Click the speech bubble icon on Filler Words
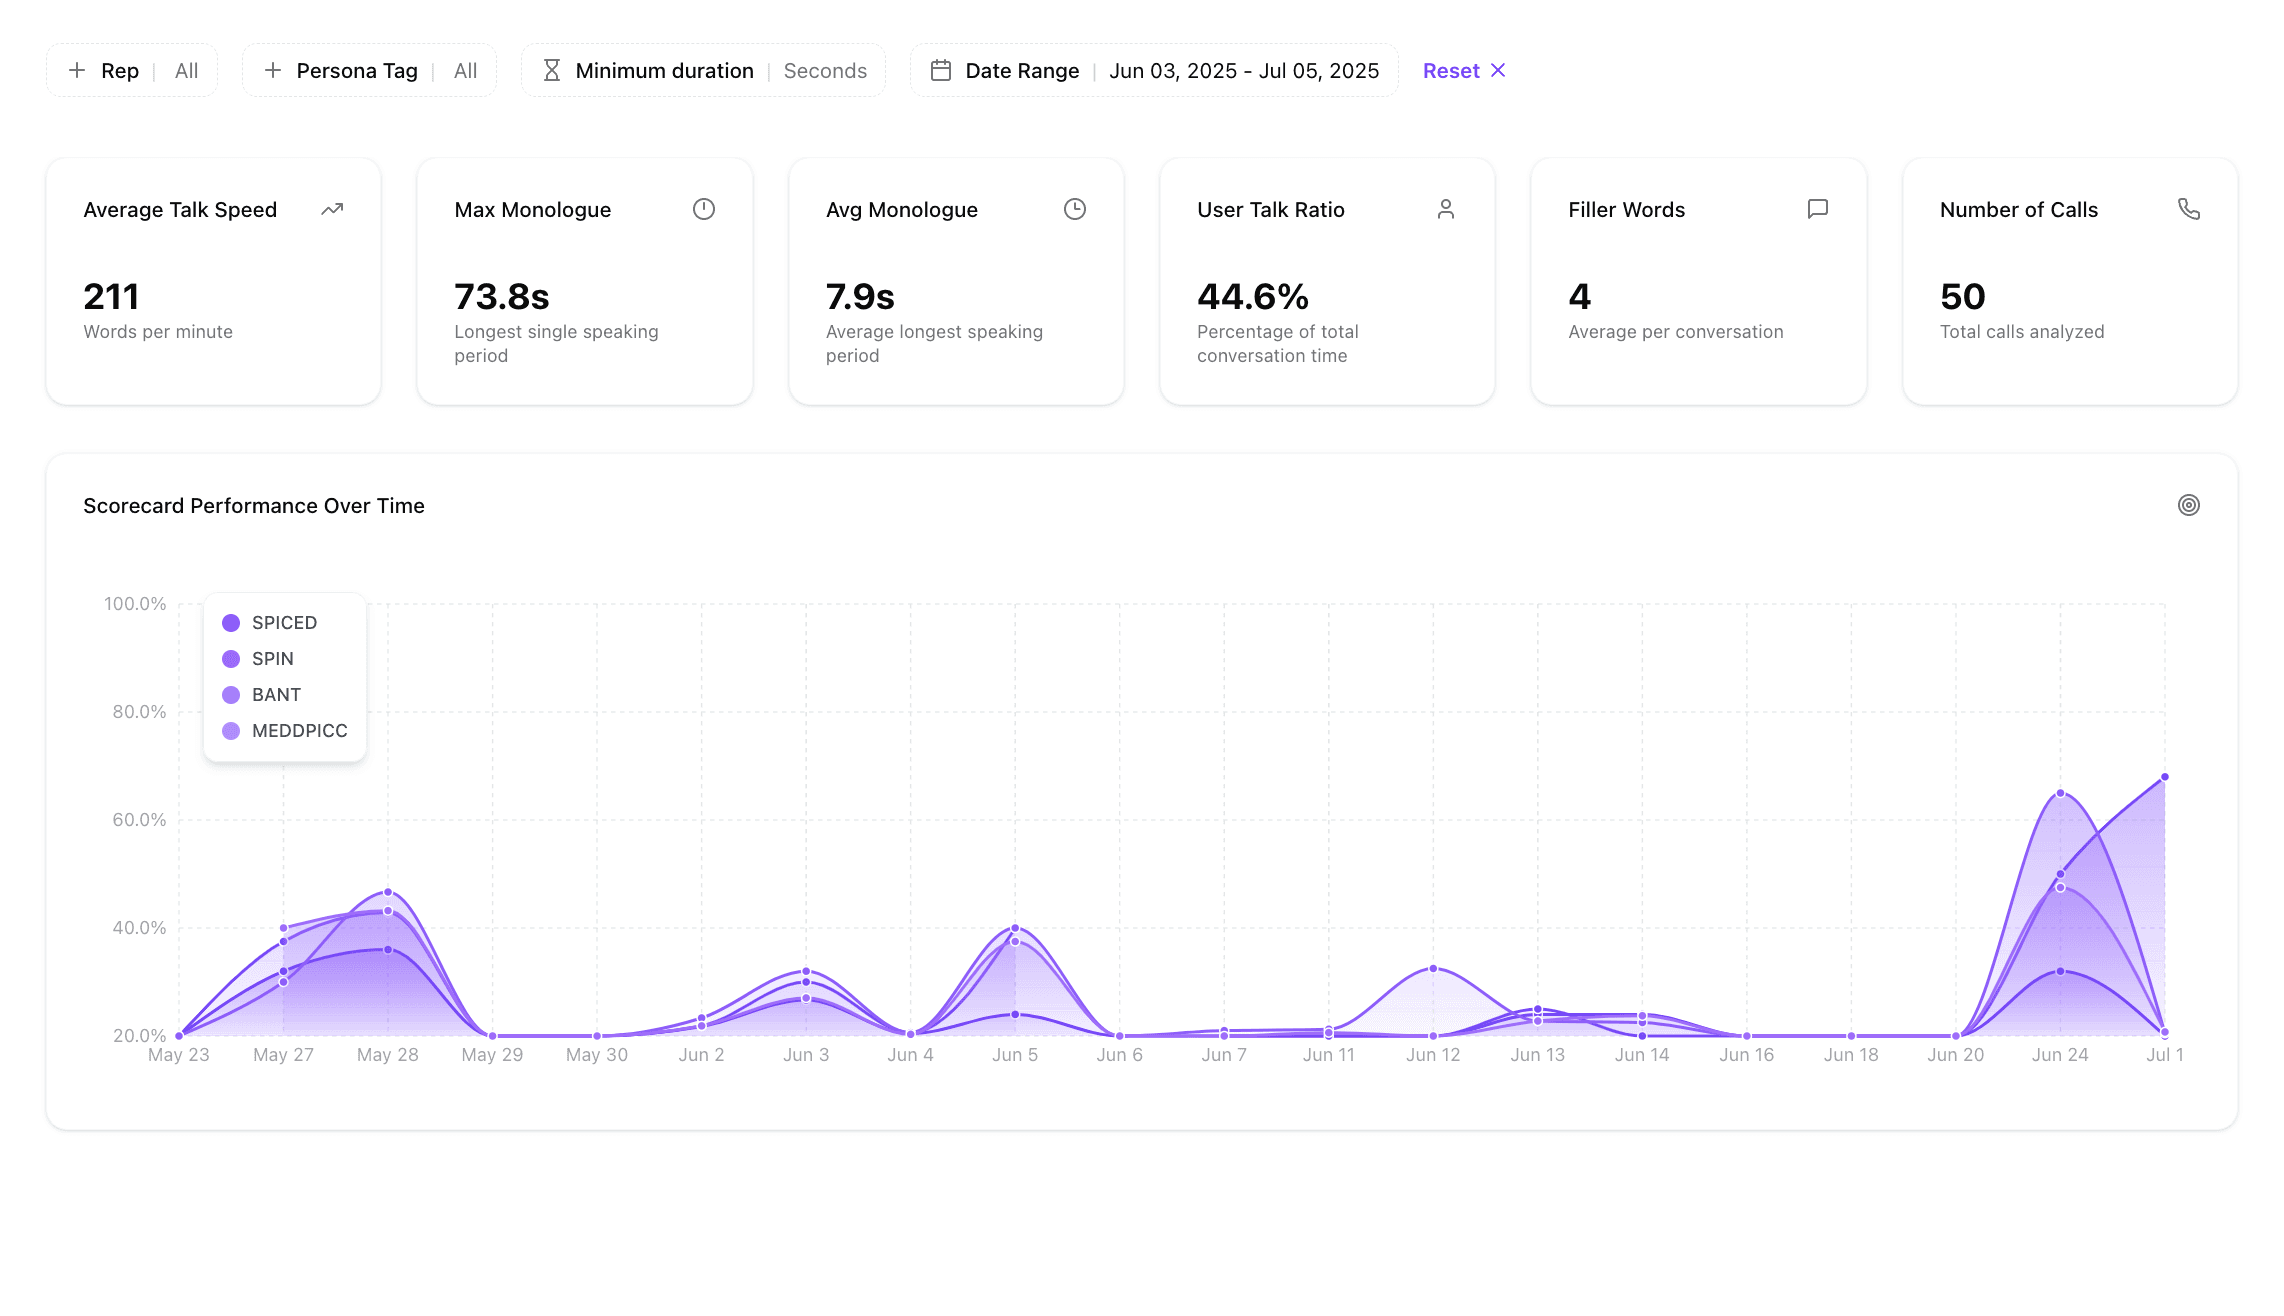This screenshot has width=2284, height=1316. (1818, 209)
